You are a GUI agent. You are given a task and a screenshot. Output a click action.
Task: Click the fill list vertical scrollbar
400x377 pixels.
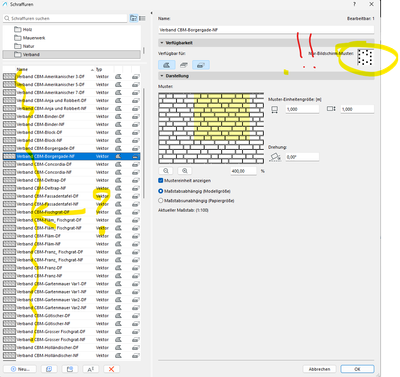[144, 143]
